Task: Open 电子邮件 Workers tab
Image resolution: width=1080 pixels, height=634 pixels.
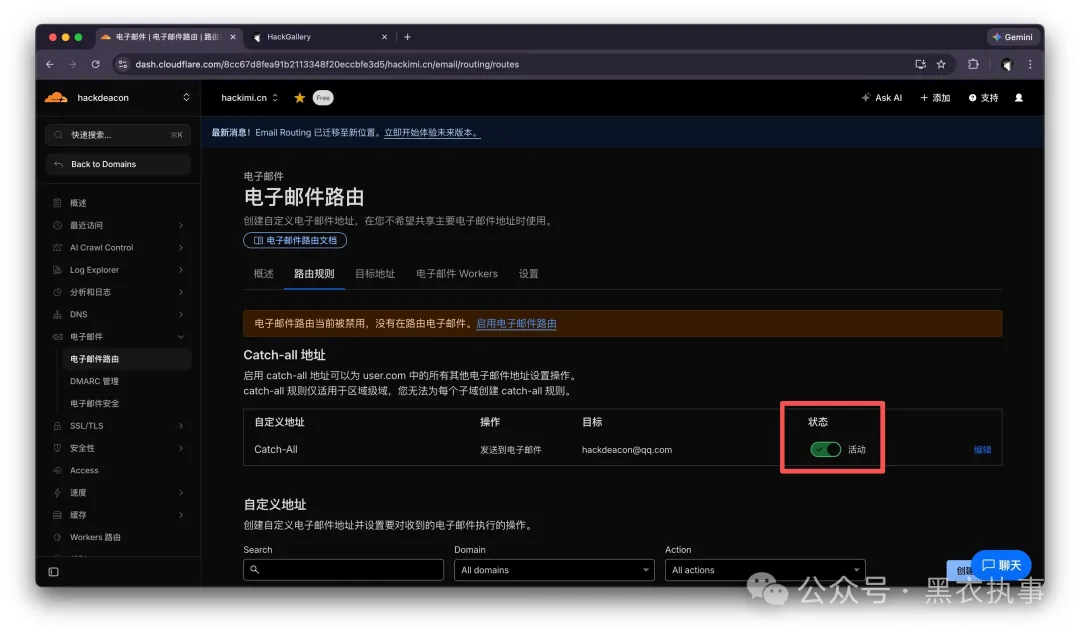Action: tap(457, 274)
